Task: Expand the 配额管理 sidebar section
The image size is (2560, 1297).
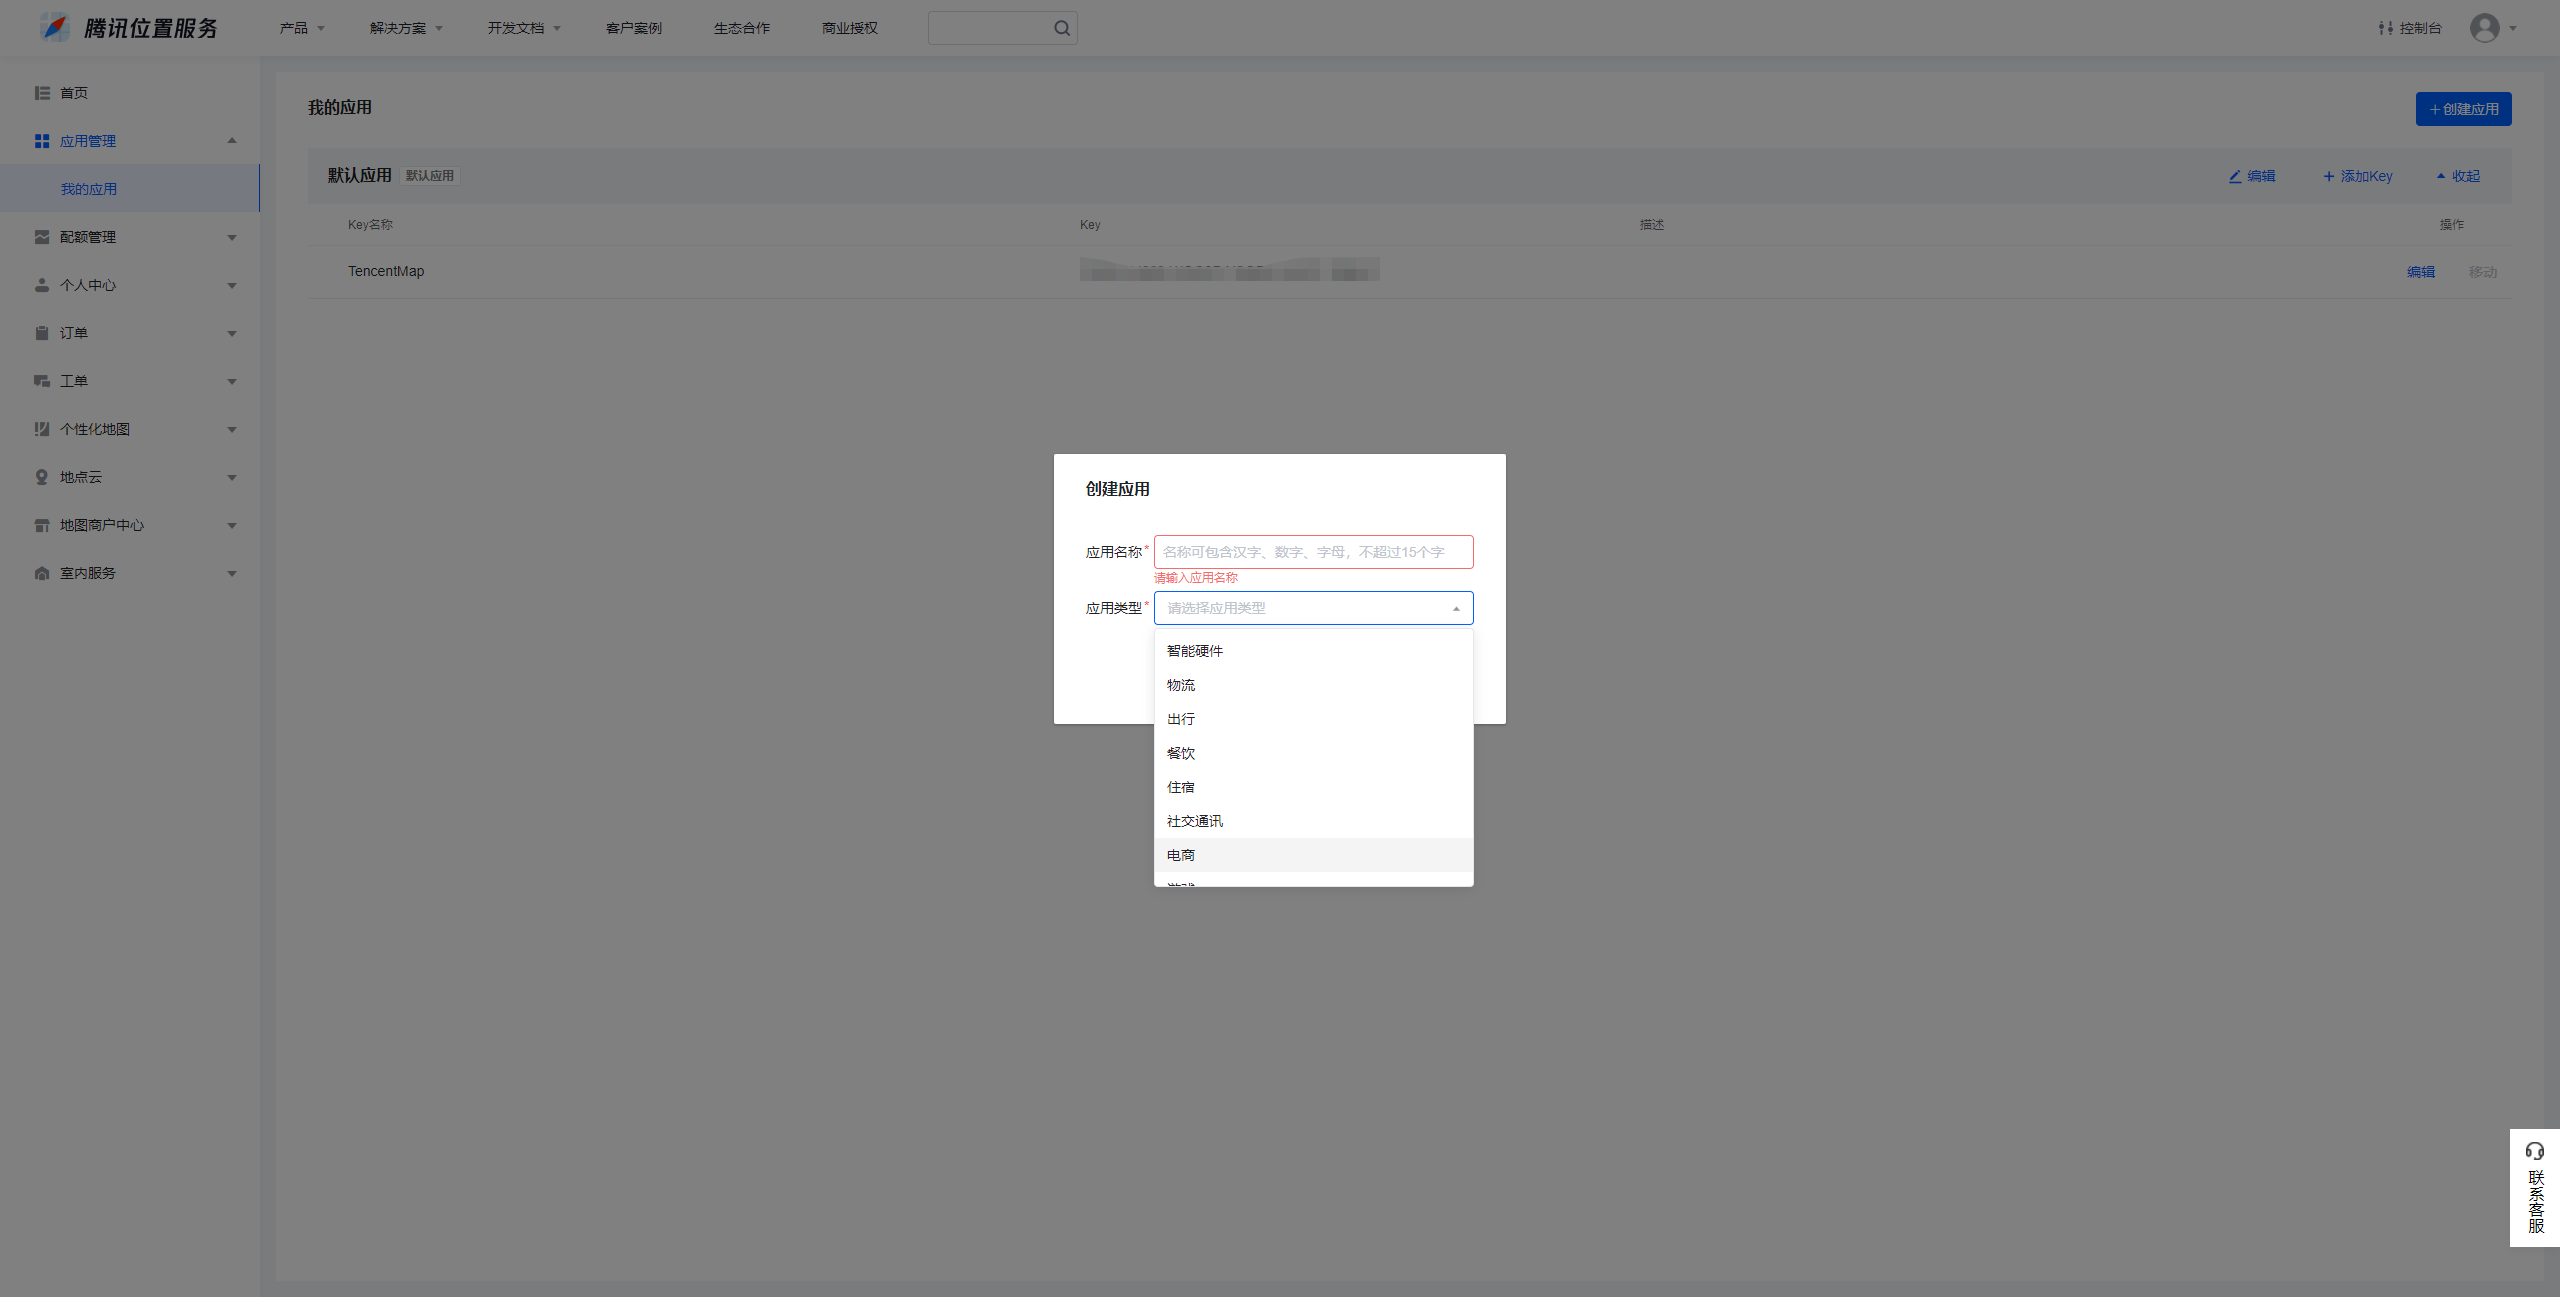Action: point(232,237)
